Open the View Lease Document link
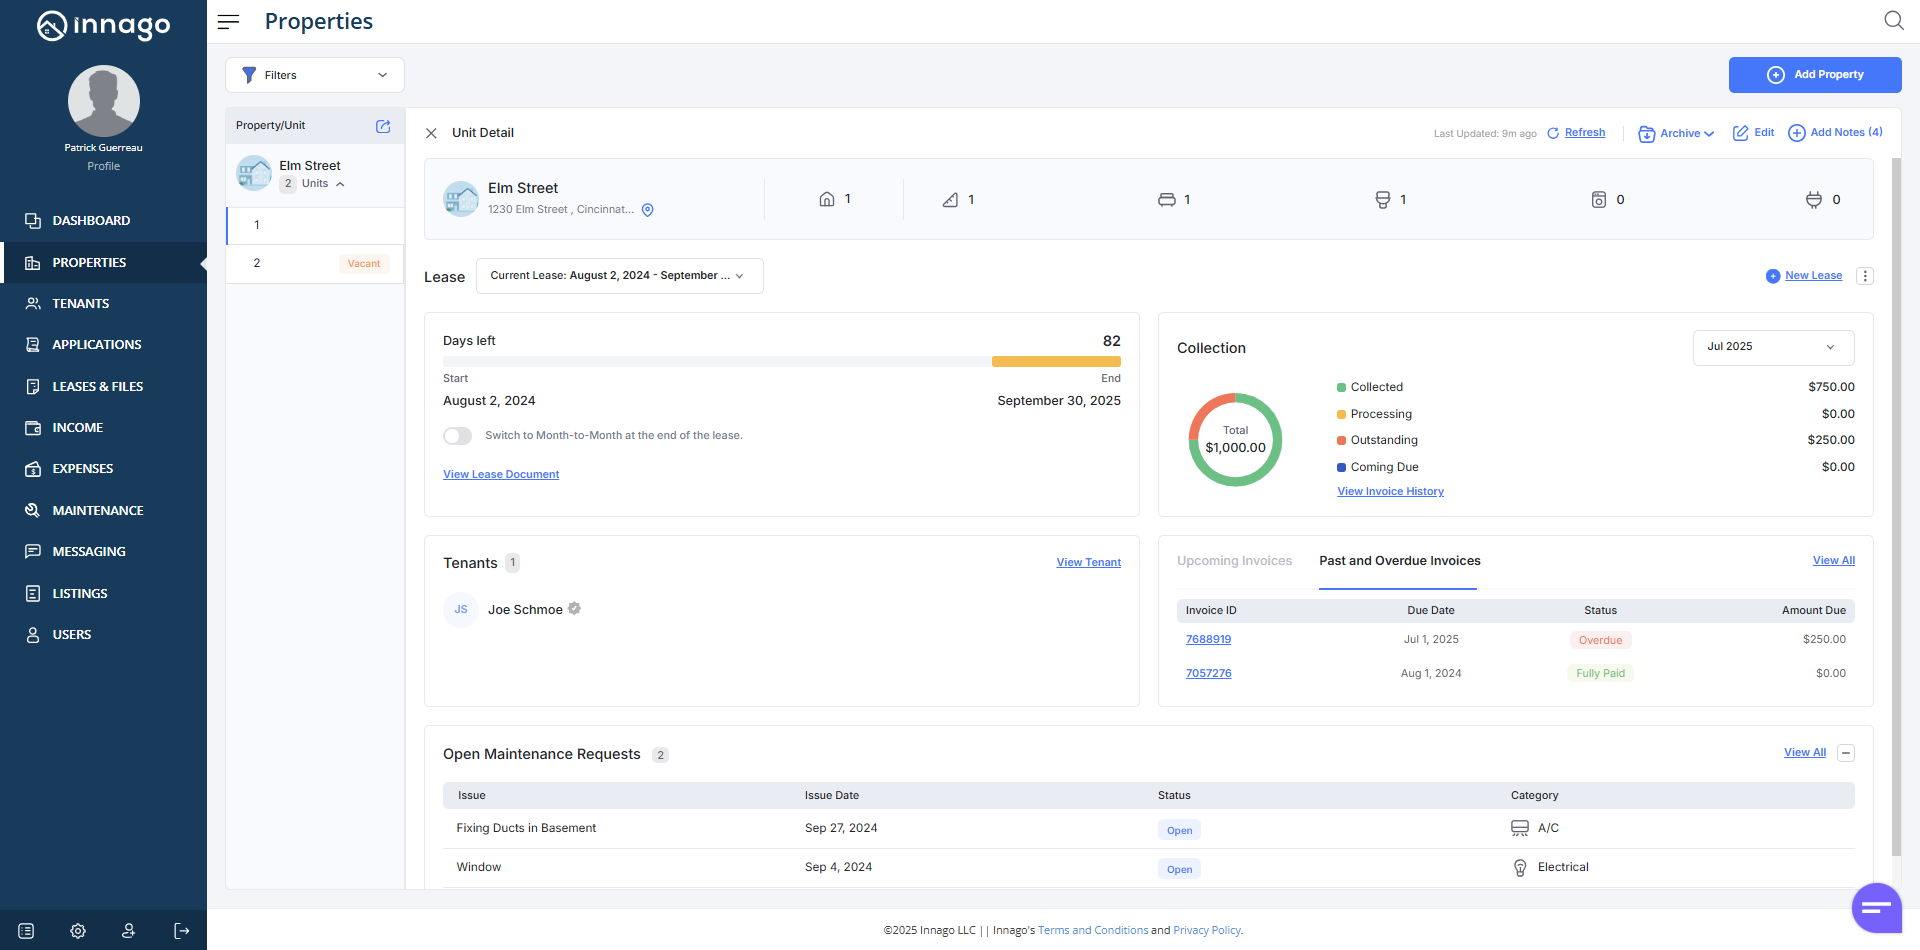 501,475
